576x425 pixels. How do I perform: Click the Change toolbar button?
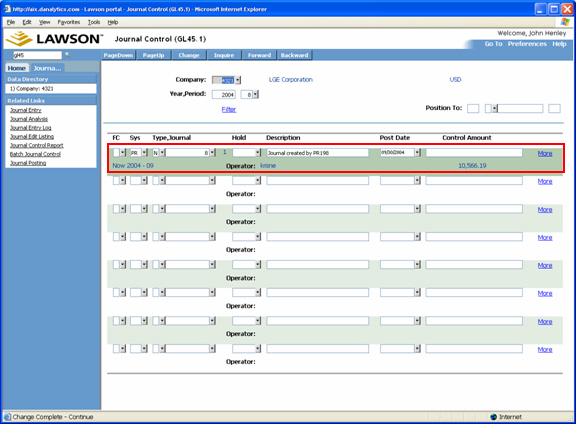pos(189,55)
